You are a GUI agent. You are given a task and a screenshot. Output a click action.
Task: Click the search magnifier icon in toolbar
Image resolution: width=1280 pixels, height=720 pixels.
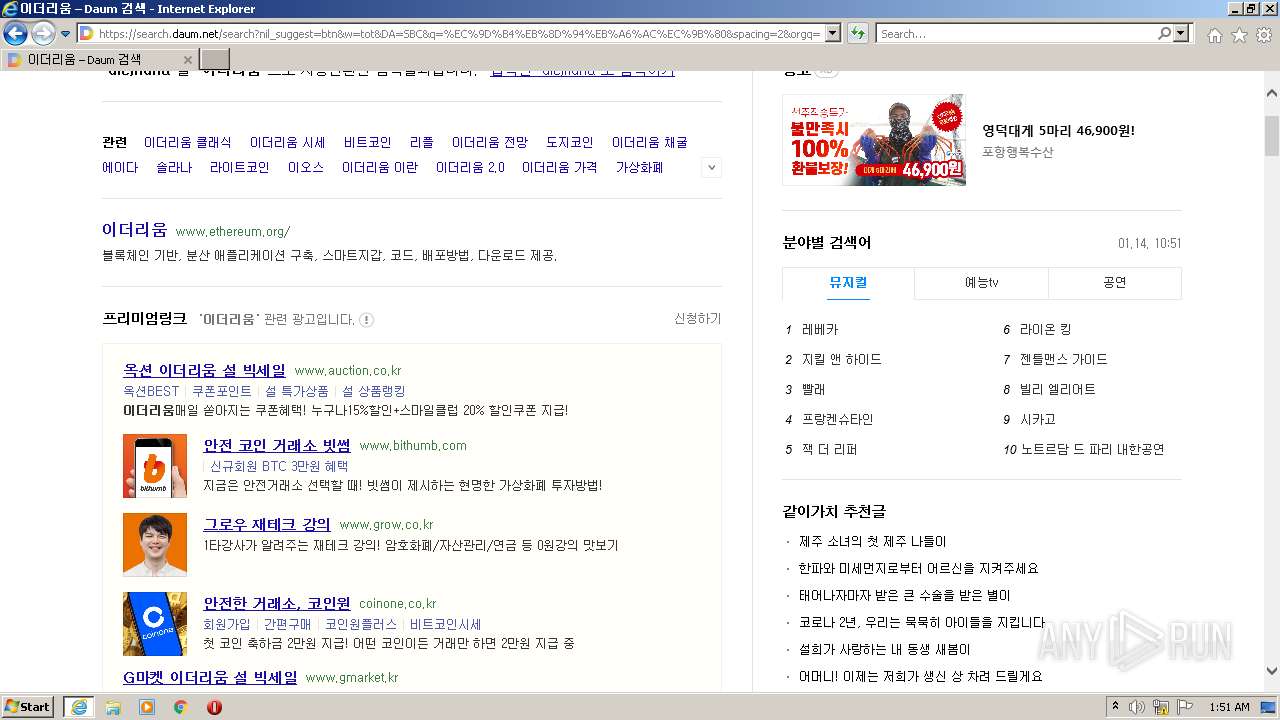[x=1164, y=34]
